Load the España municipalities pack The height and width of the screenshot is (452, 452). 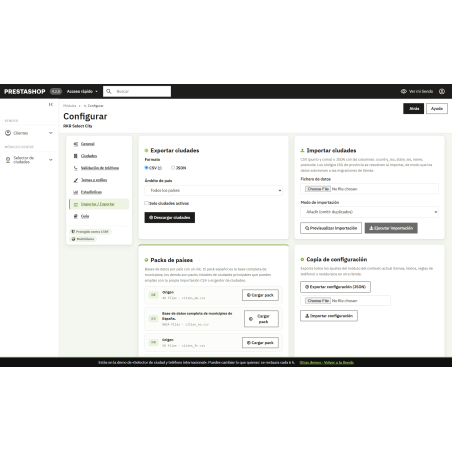[x=261, y=319]
